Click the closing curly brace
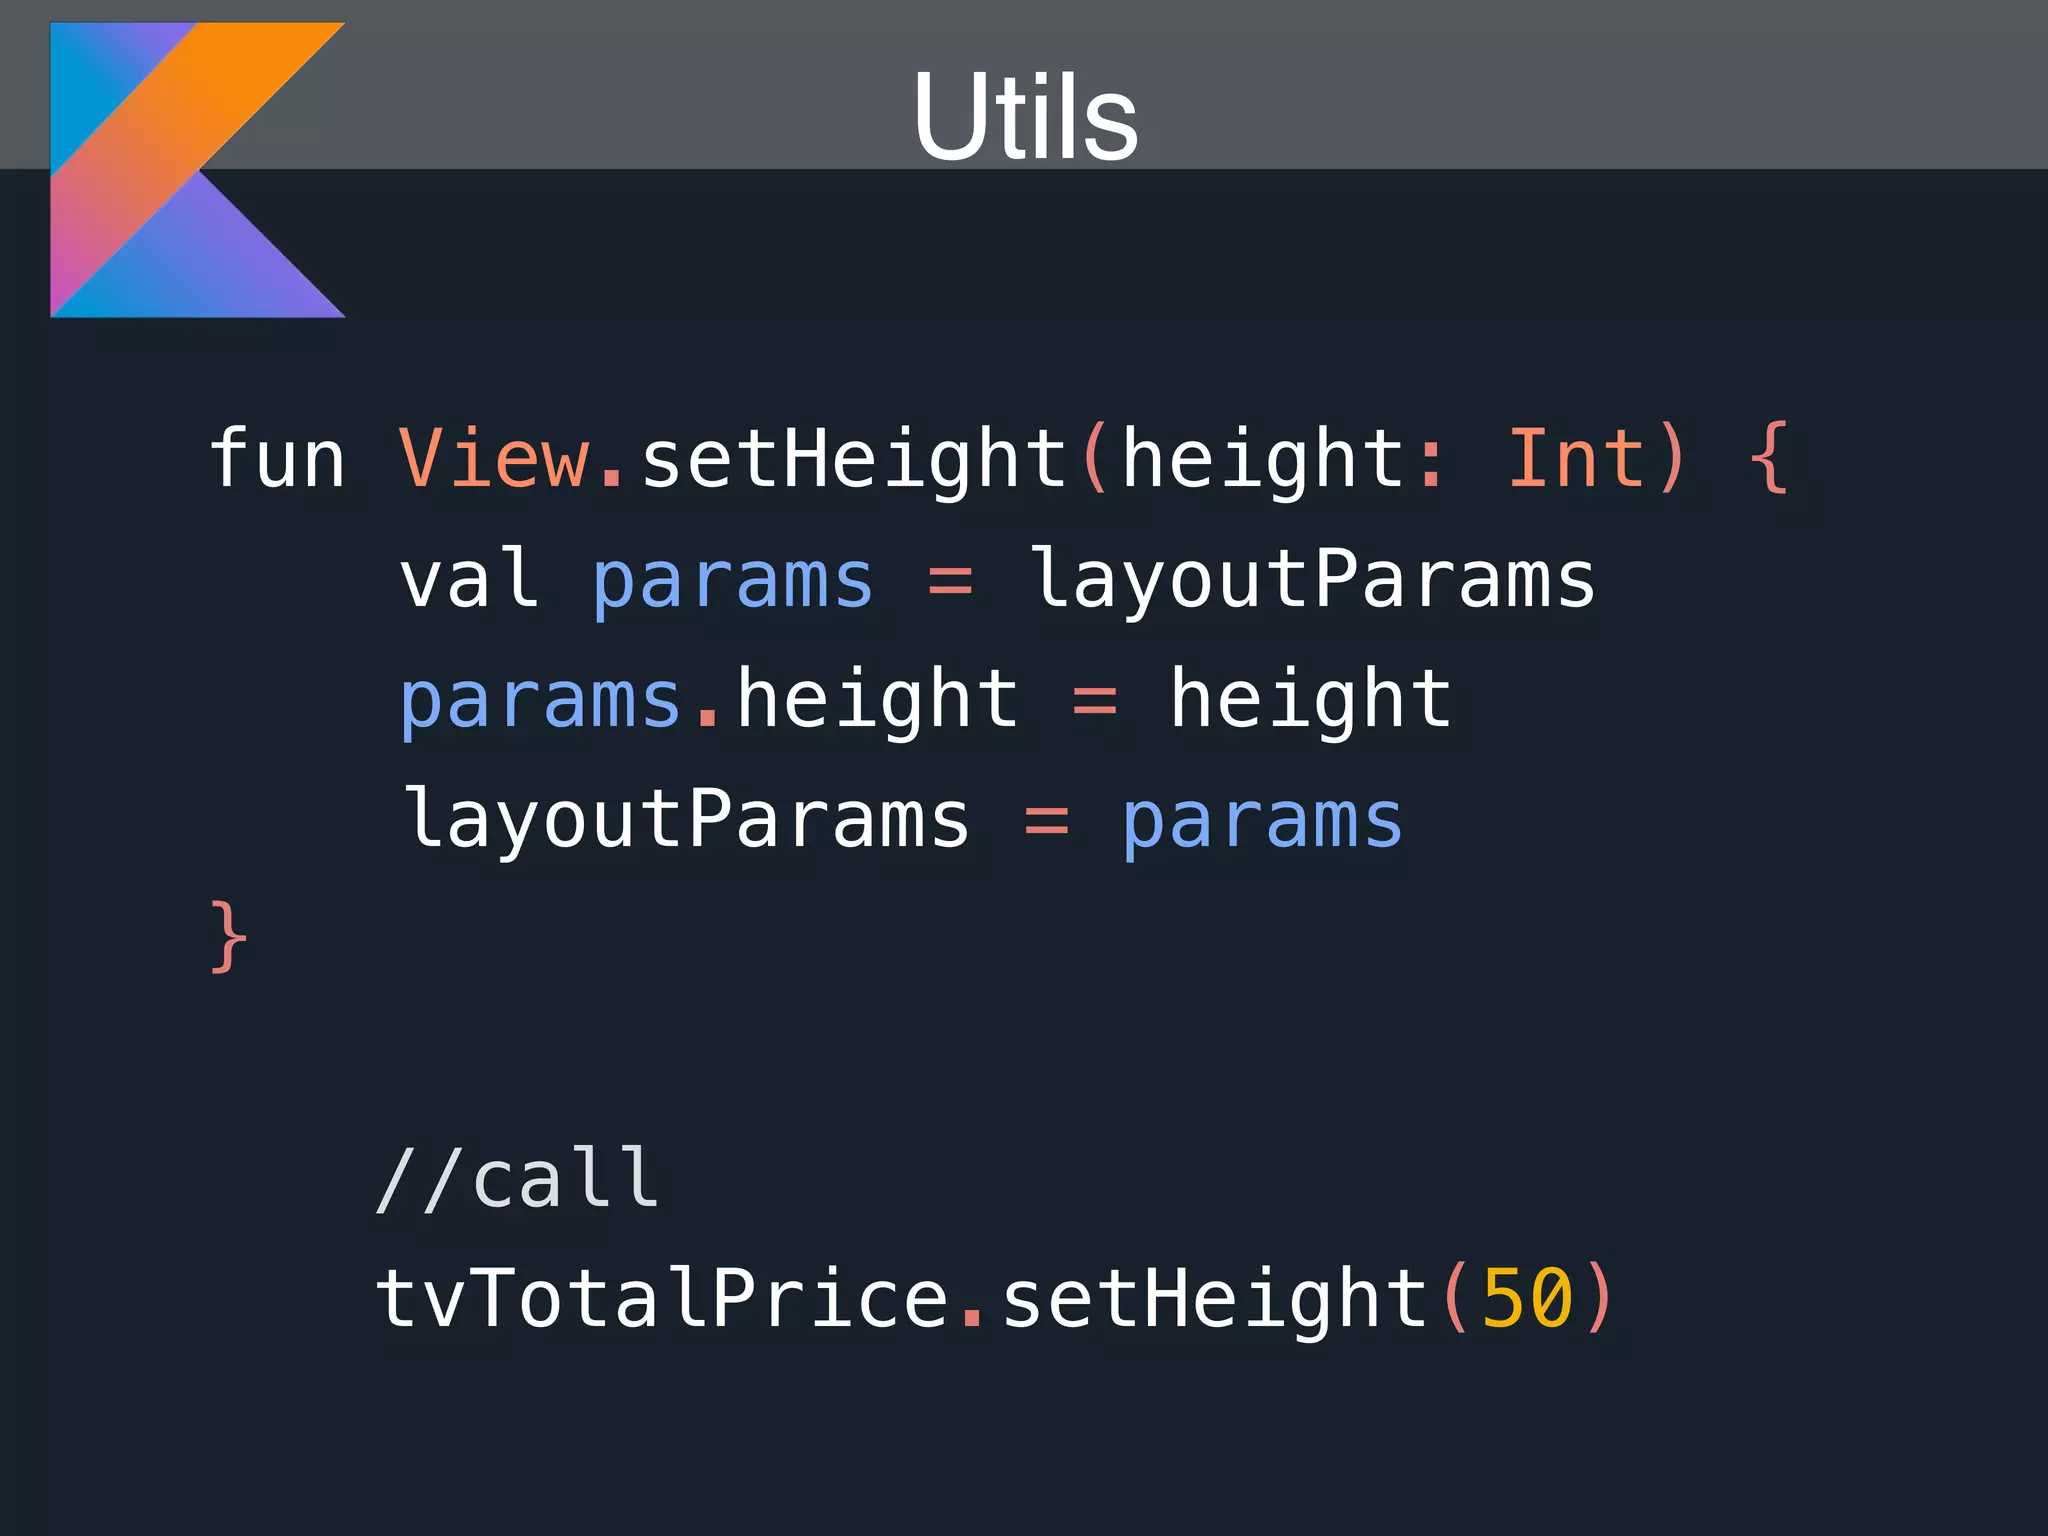 tap(229, 937)
